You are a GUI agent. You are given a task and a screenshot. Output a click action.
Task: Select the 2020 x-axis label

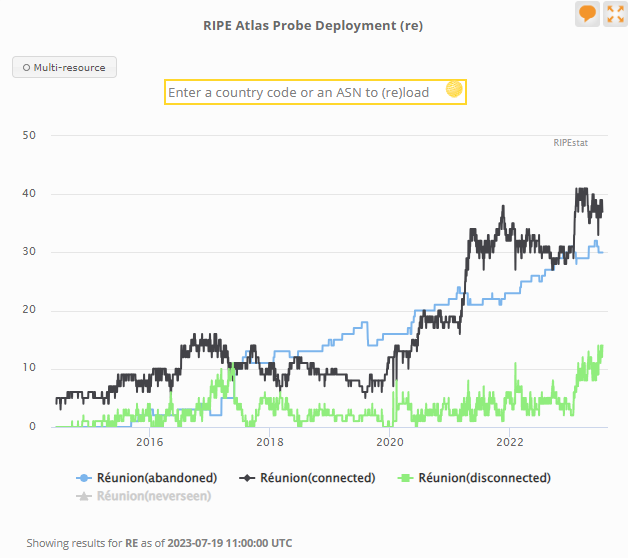tap(390, 442)
